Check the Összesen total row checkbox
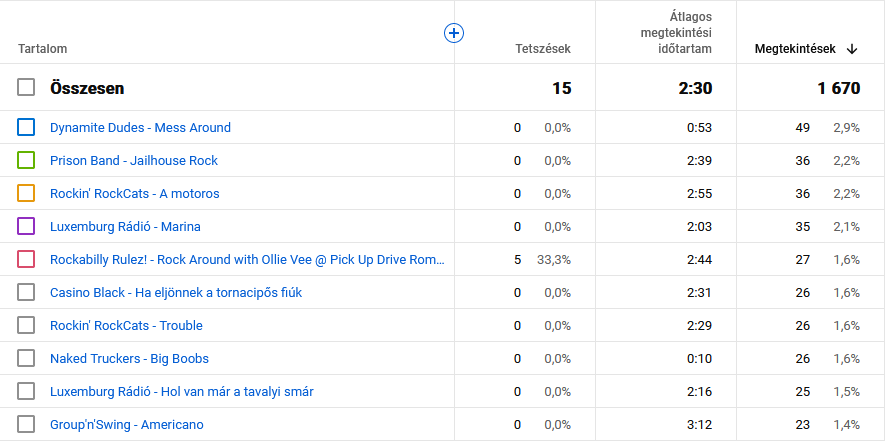The width and height of the screenshot is (885, 441). click(26, 88)
